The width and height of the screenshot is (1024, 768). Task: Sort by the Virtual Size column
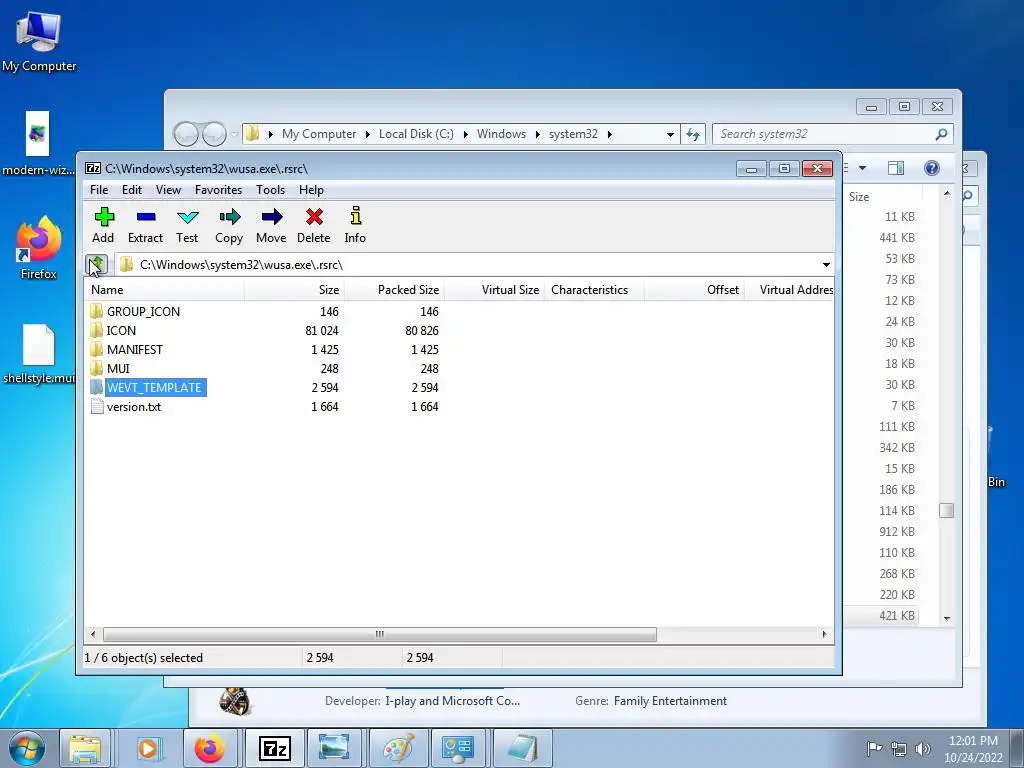pos(494,290)
